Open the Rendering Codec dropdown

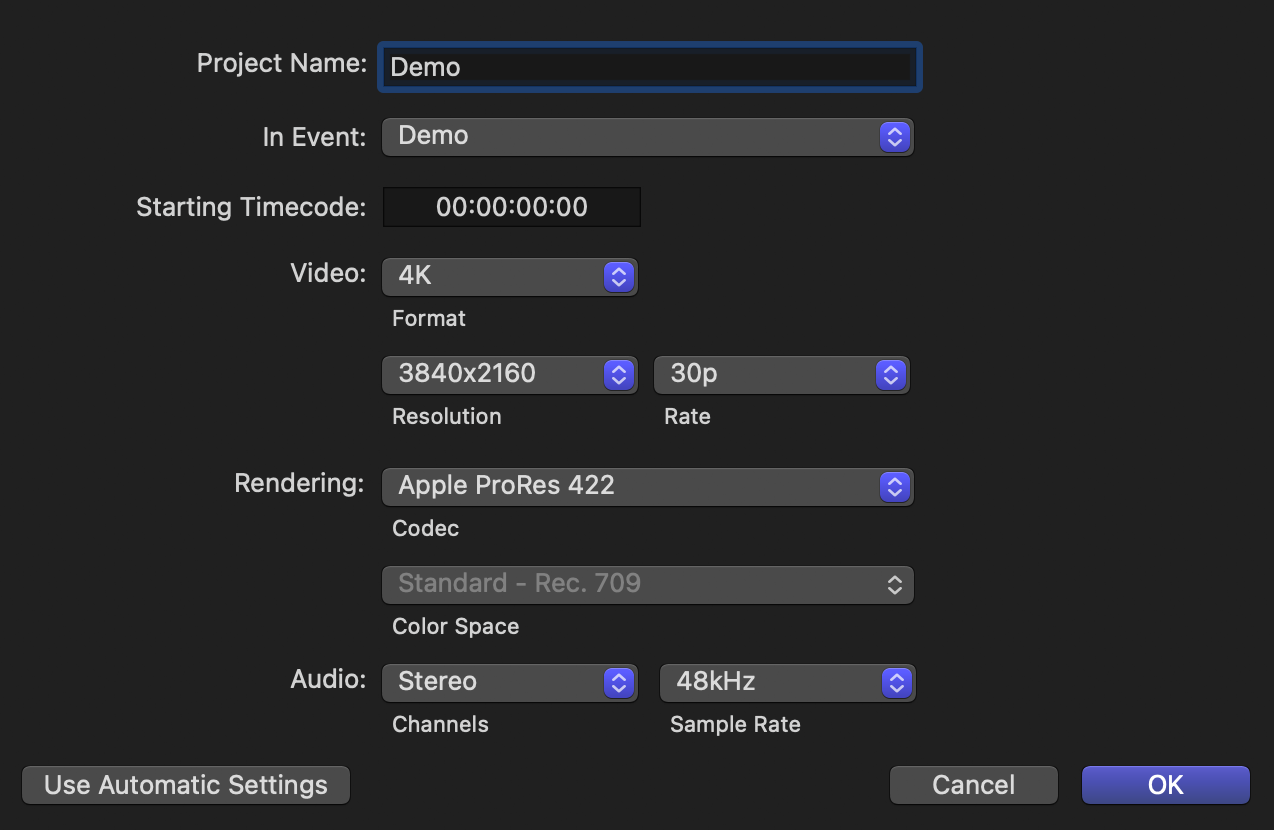(x=648, y=487)
